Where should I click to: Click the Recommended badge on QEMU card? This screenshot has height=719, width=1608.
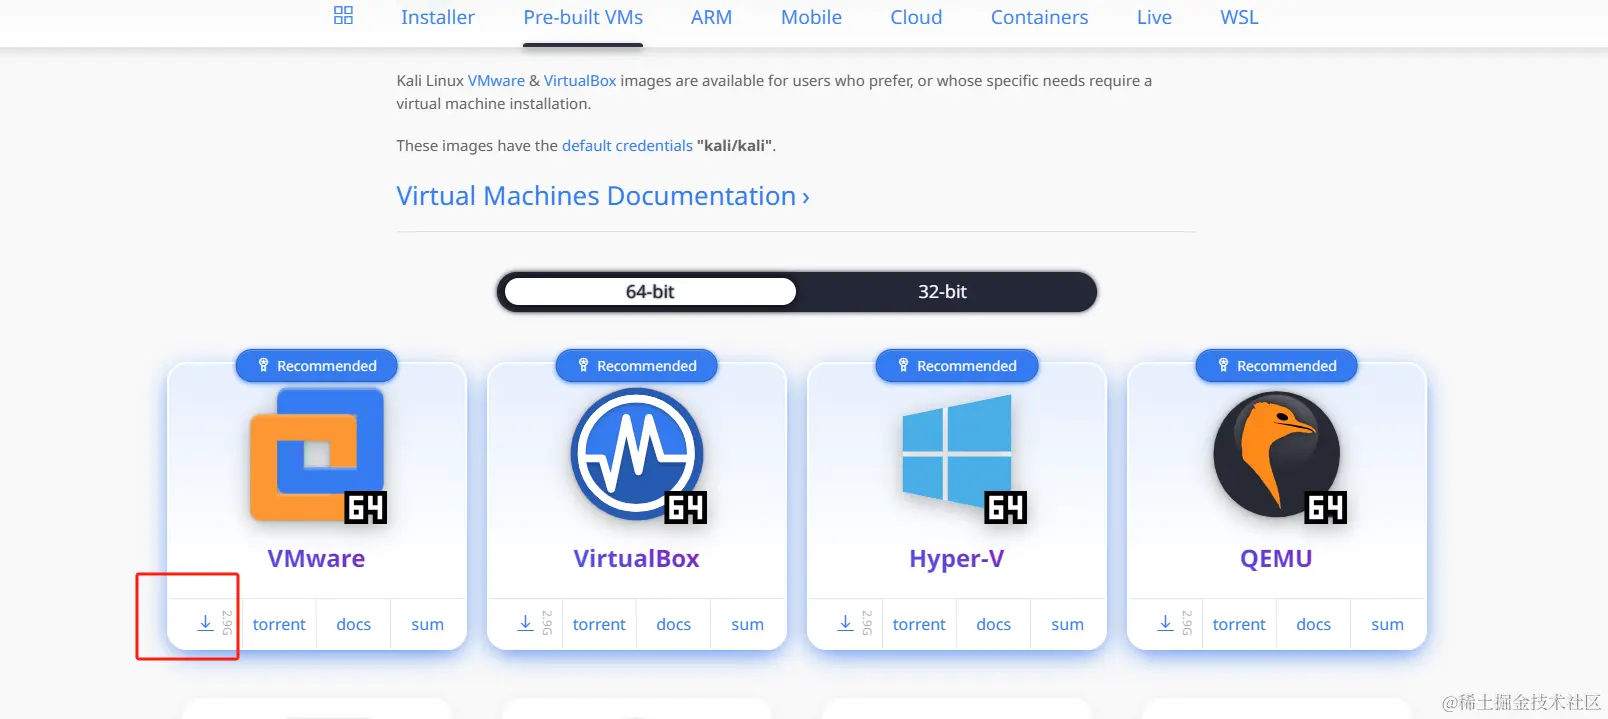pos(1277,366)
